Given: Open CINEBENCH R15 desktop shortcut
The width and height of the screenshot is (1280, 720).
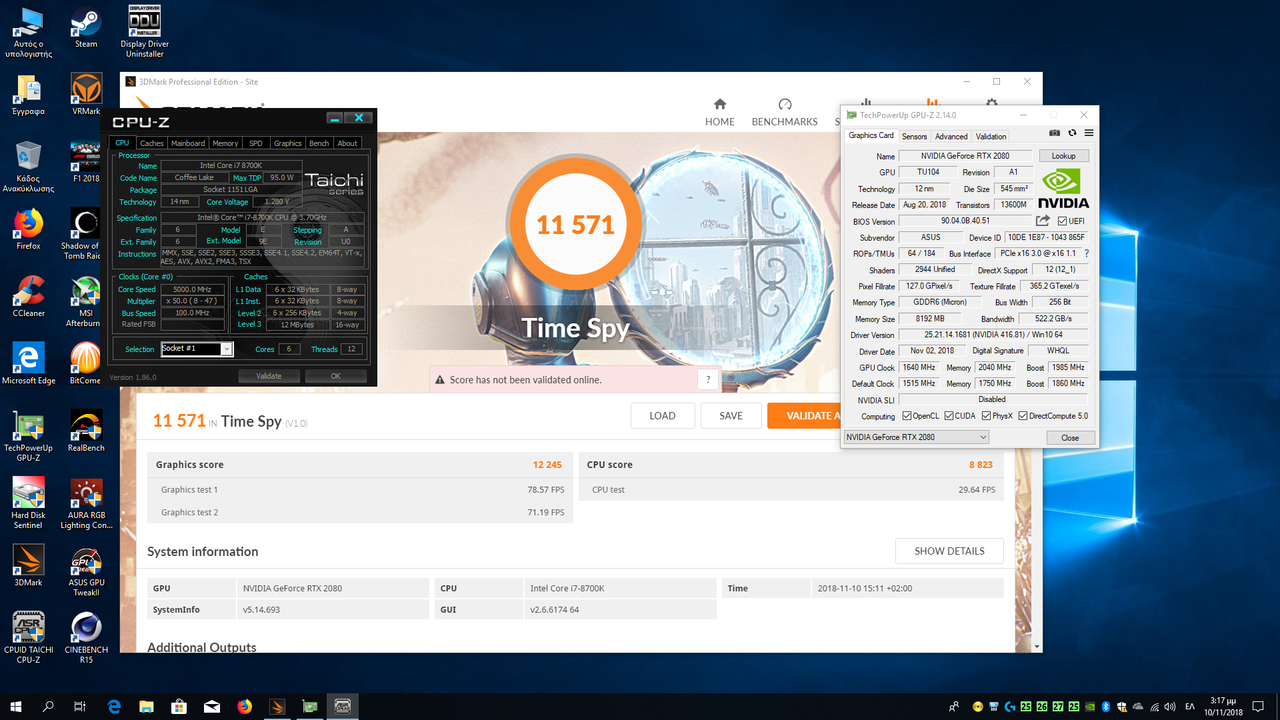Looking at the screenshot, I should (86, 637).
